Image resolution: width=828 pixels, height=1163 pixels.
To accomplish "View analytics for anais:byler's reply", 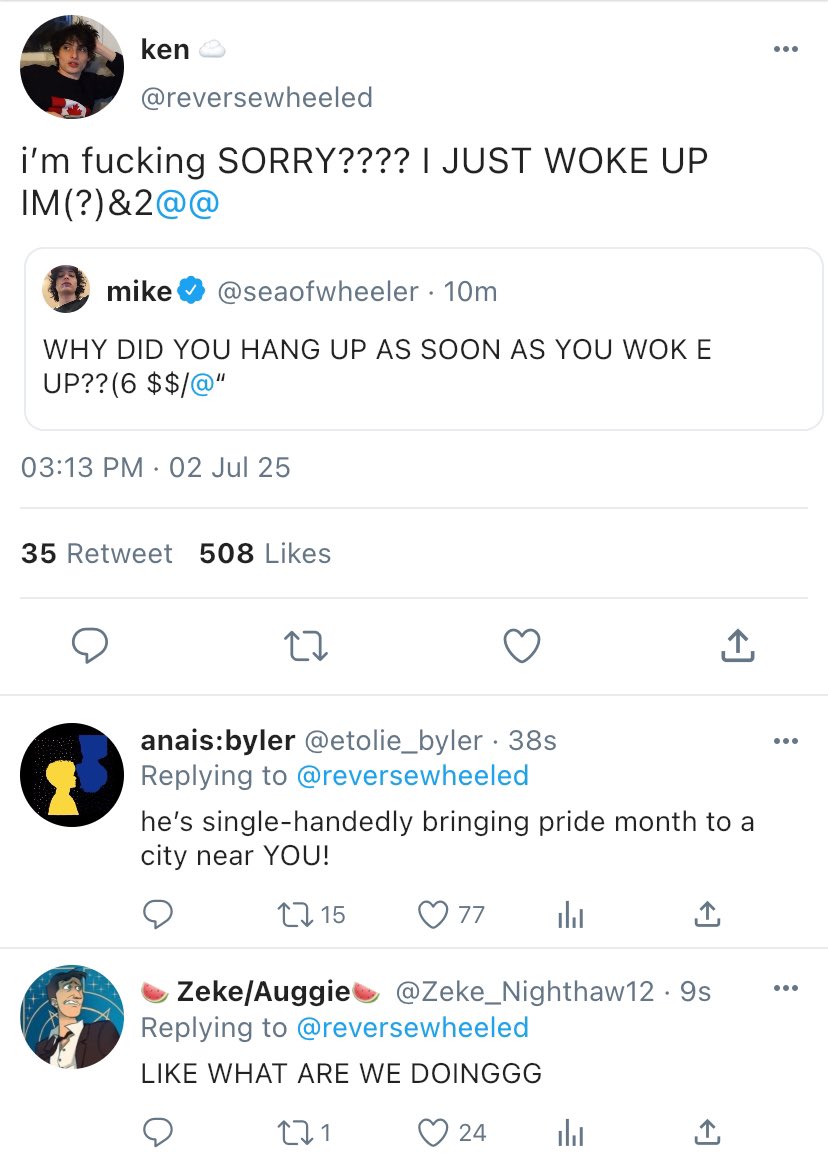I will pos(569,914).
